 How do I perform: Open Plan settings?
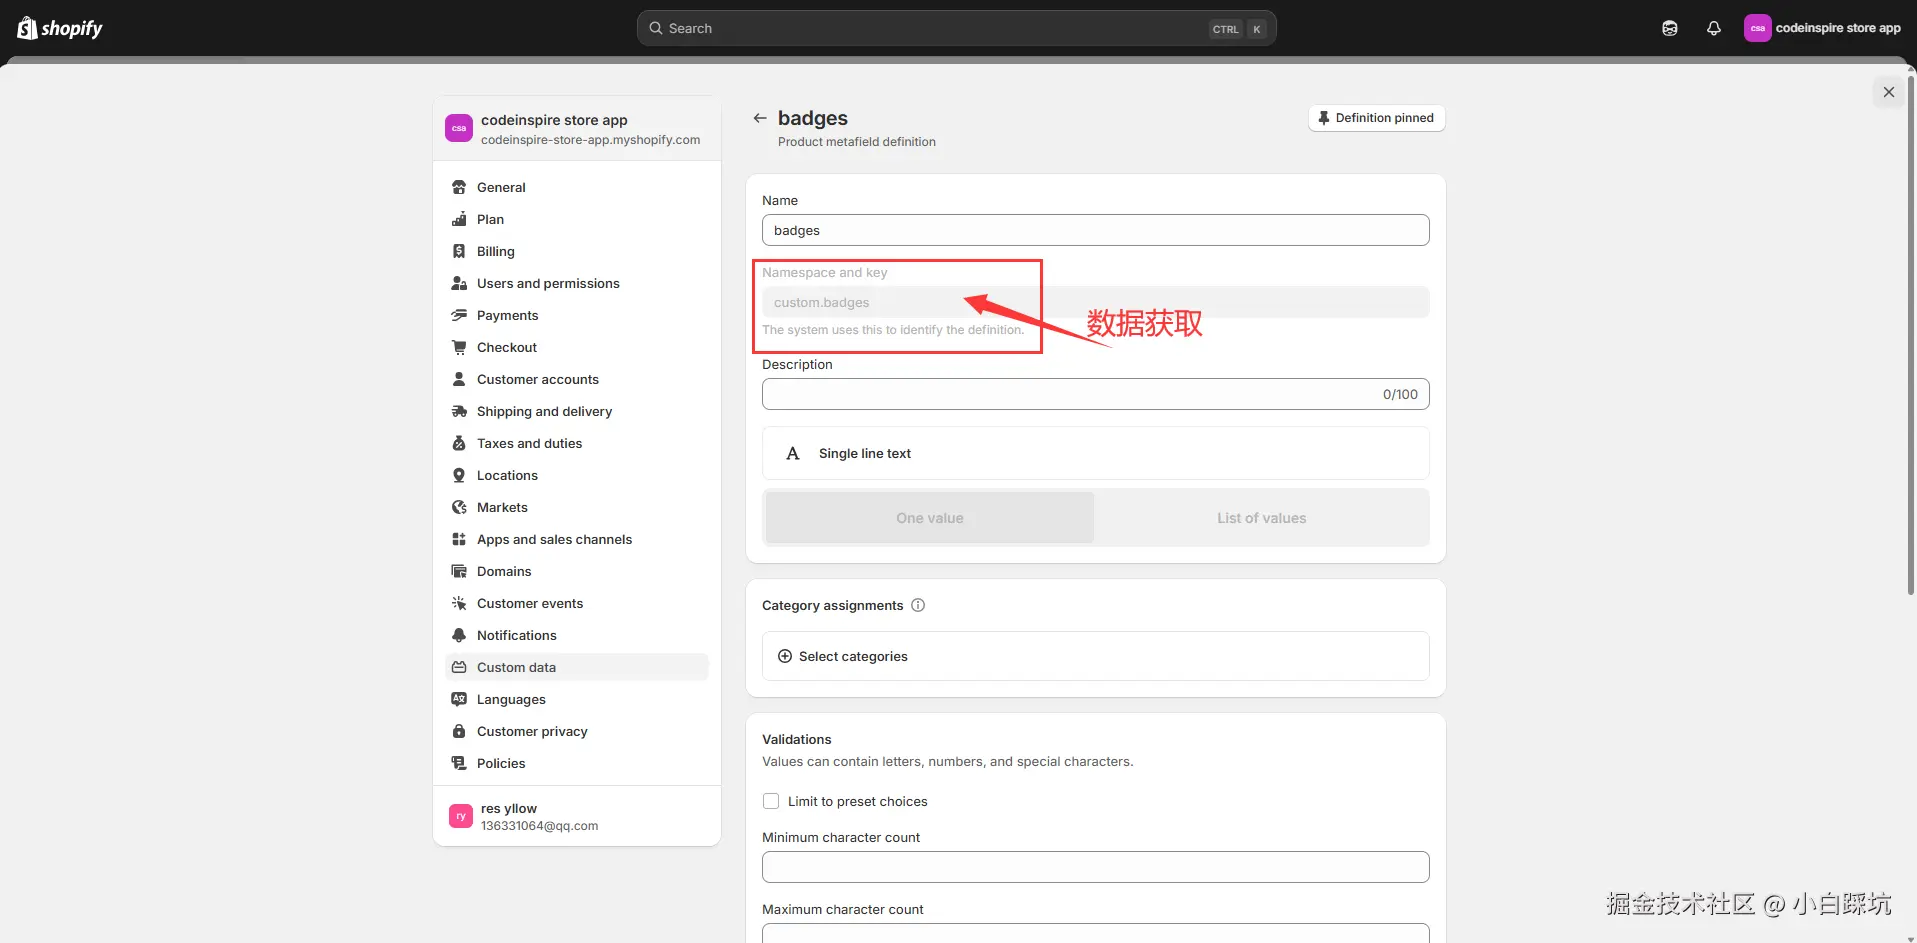576,219
